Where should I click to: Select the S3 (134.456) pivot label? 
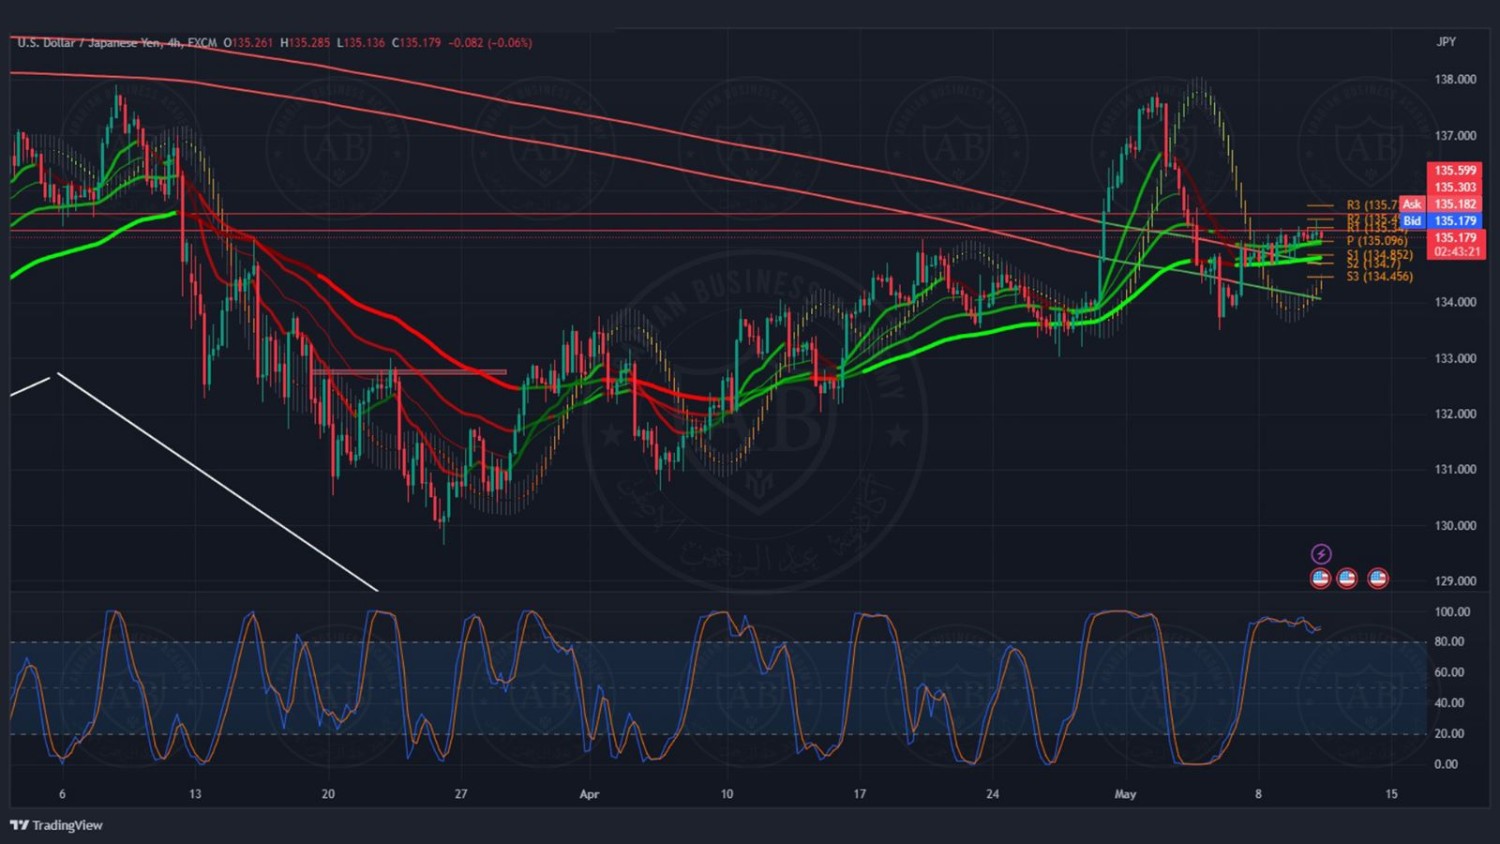[x=1380, y=277]
